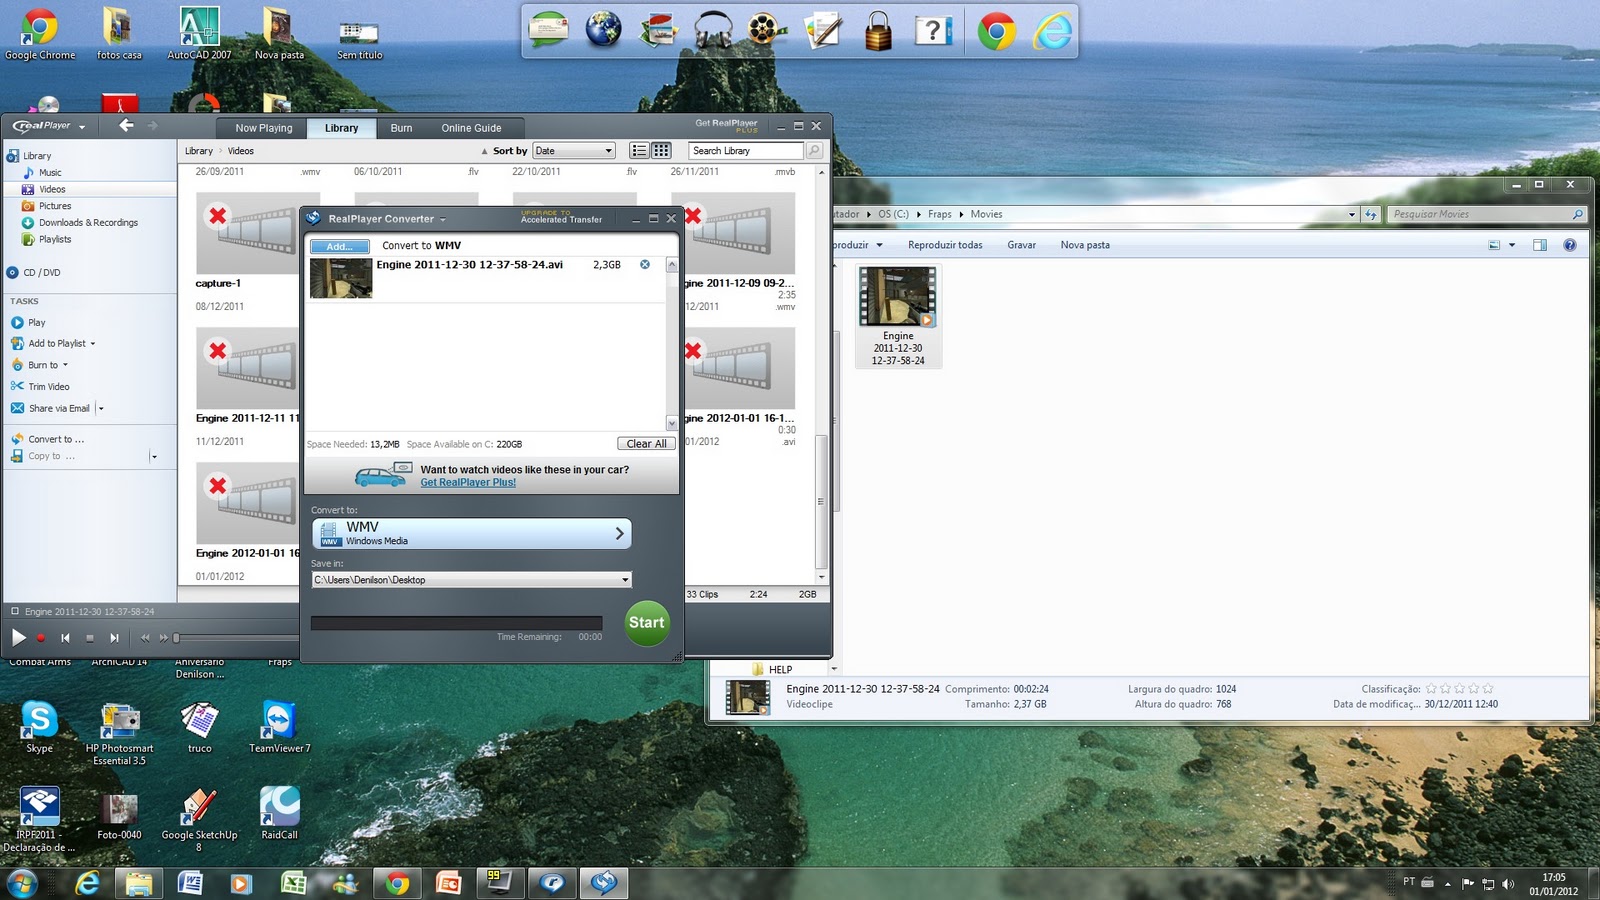This screenshot has width=1600, height=900.
Task: Skip to next clip in RealPlayer
Action: pos(114,638)
